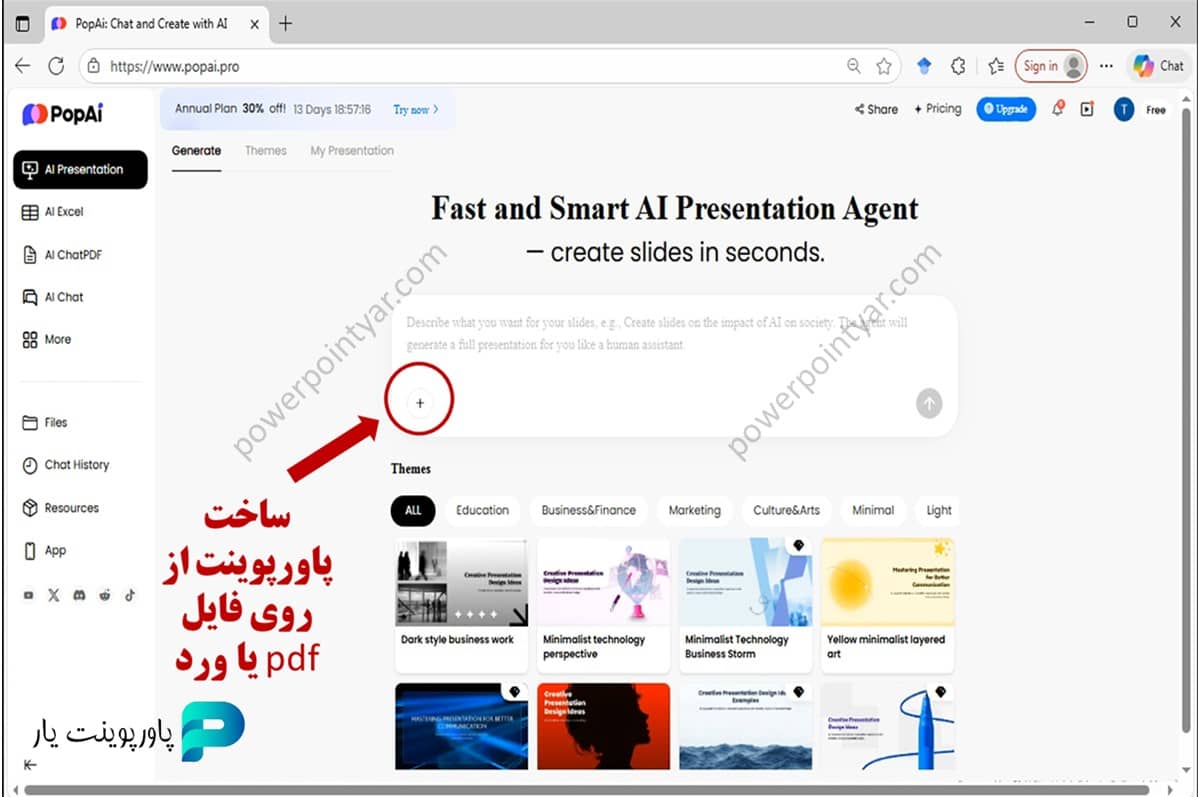Filter themes by Minimal style
This screenshot has width=1200, height=797.
pos(873,510)
